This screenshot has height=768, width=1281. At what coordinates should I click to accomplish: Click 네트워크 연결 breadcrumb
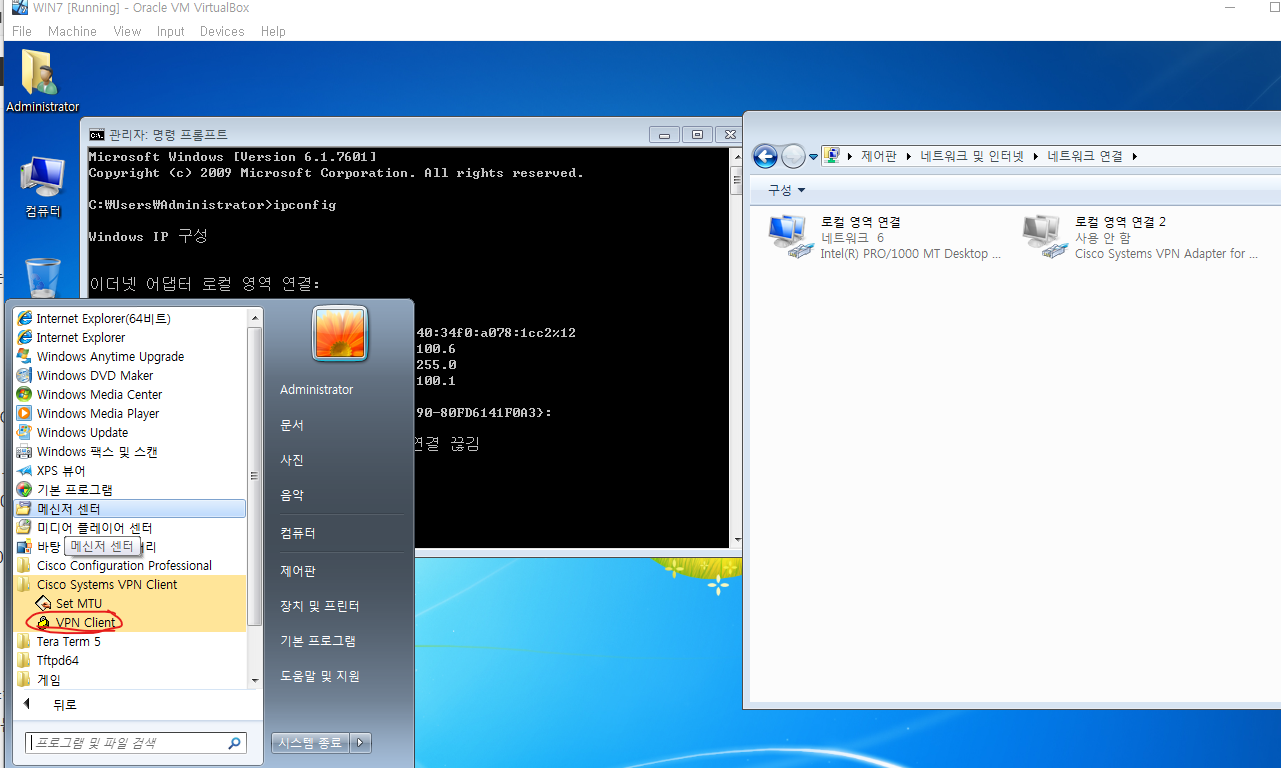(1084, 156)
